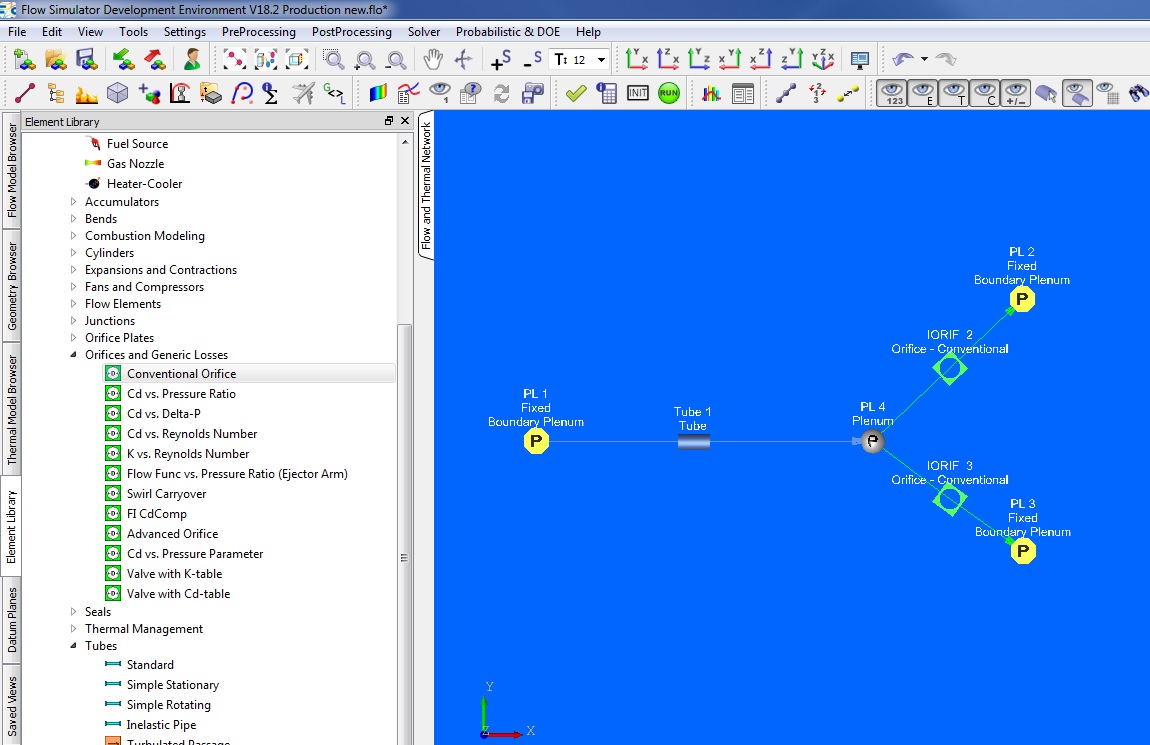This screenshot has height=745, width=1150.
Task: Toggle the eye icon labeled T
Action: 955,93
